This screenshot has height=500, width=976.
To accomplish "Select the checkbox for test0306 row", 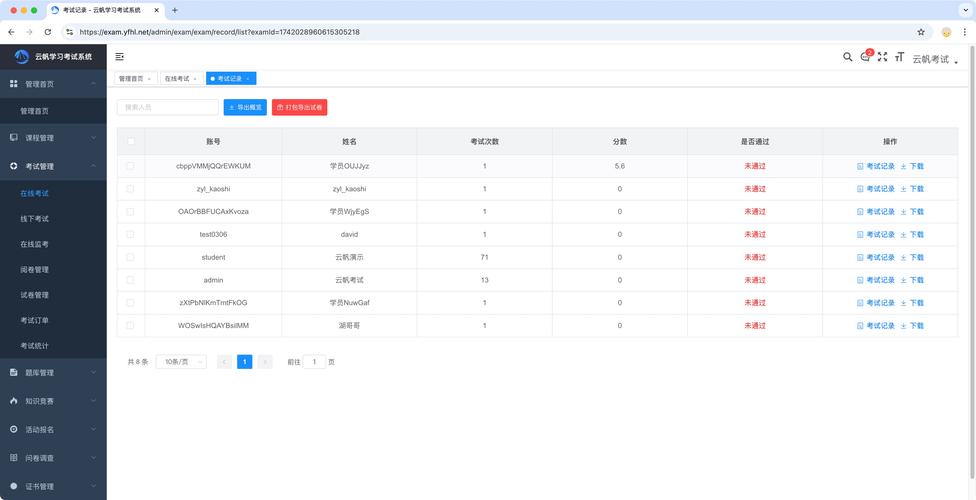I will (130, 234).
